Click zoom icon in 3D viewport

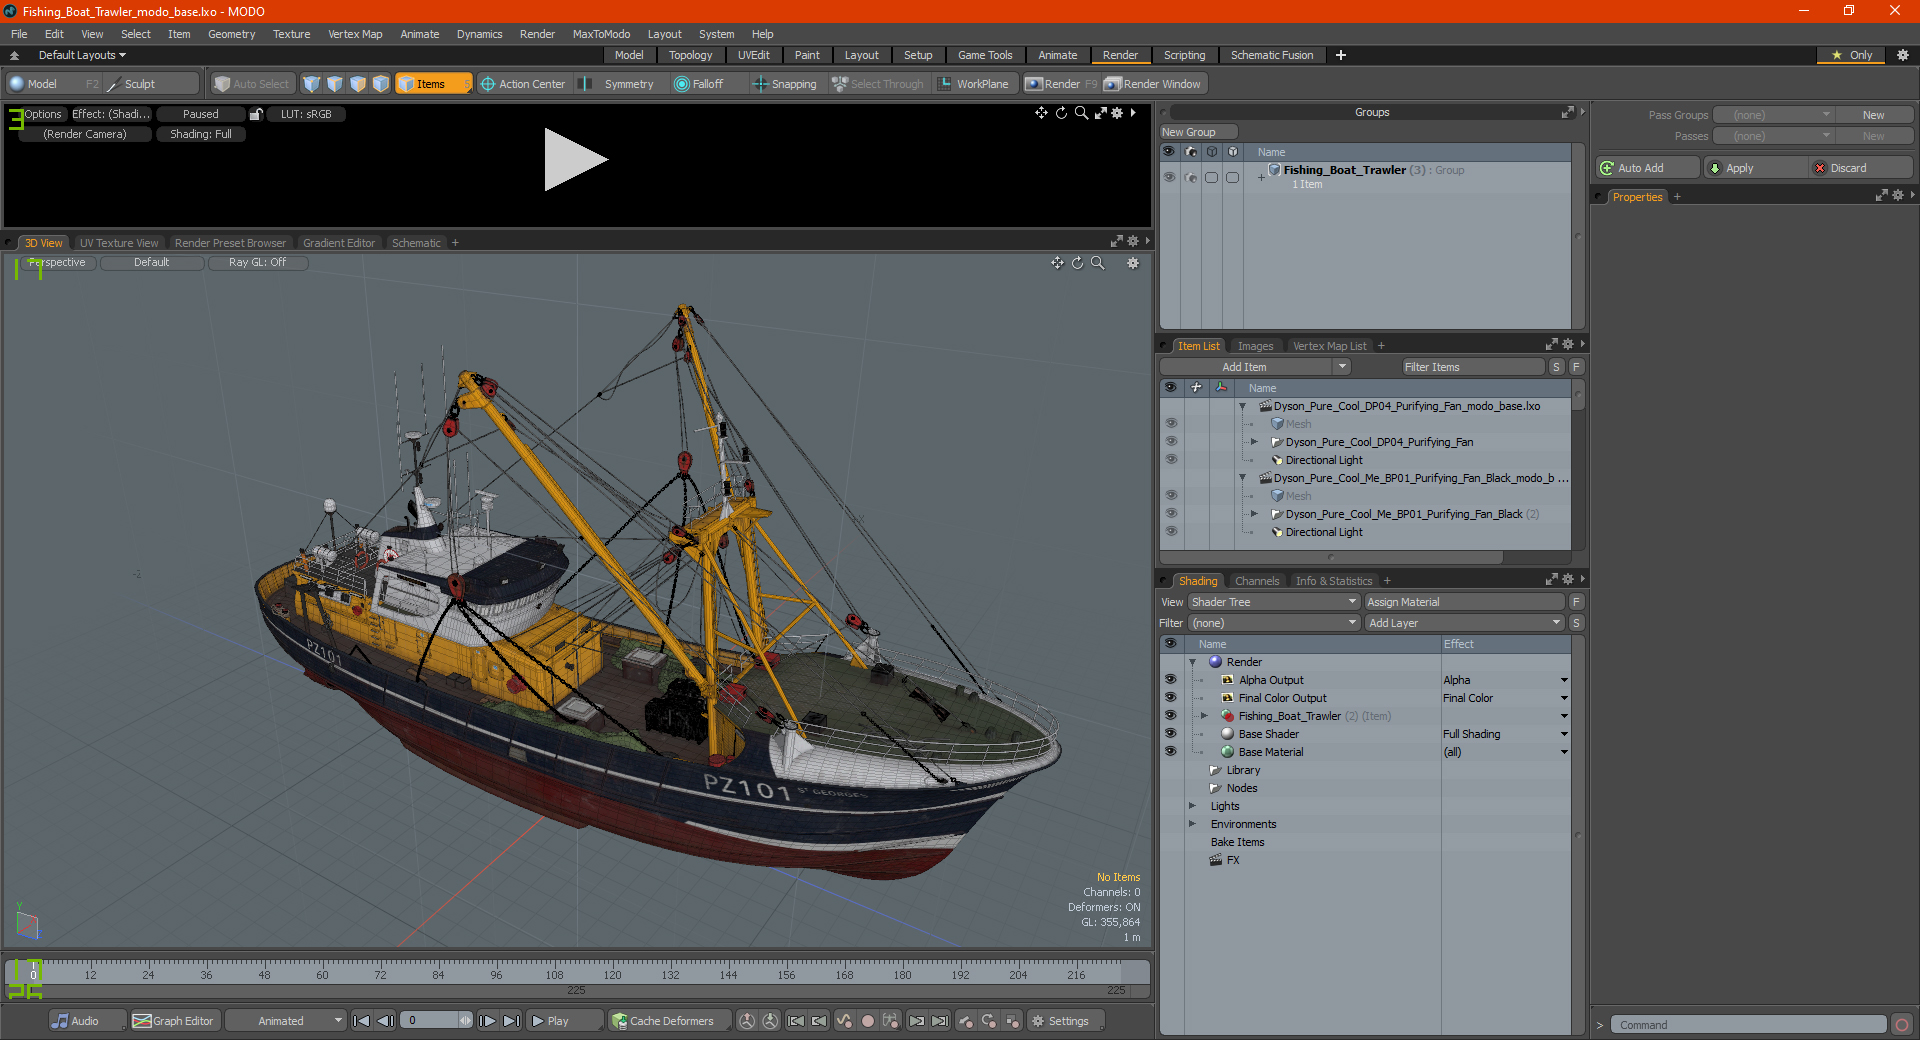[1097, 263]
